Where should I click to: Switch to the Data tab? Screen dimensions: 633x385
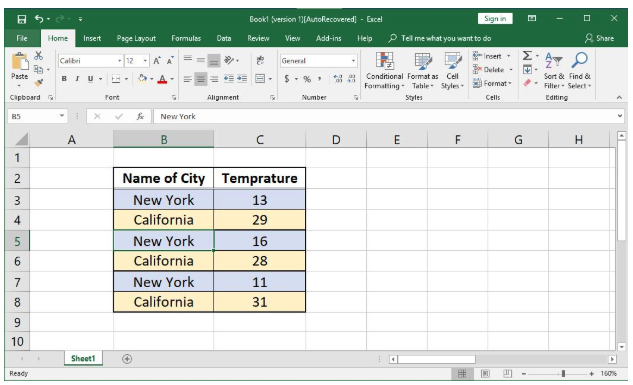224,38
